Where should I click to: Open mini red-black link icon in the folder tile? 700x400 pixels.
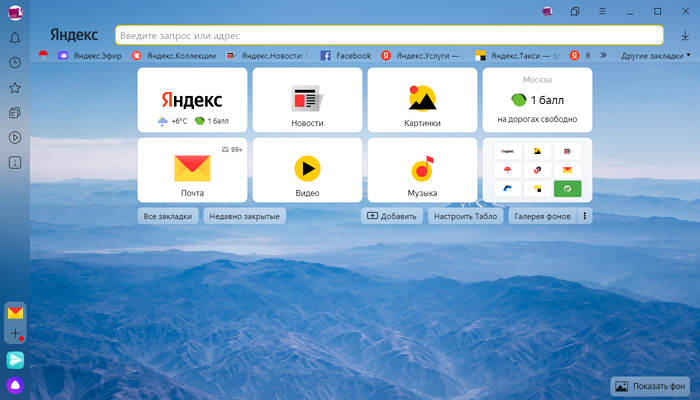(538, 170)
